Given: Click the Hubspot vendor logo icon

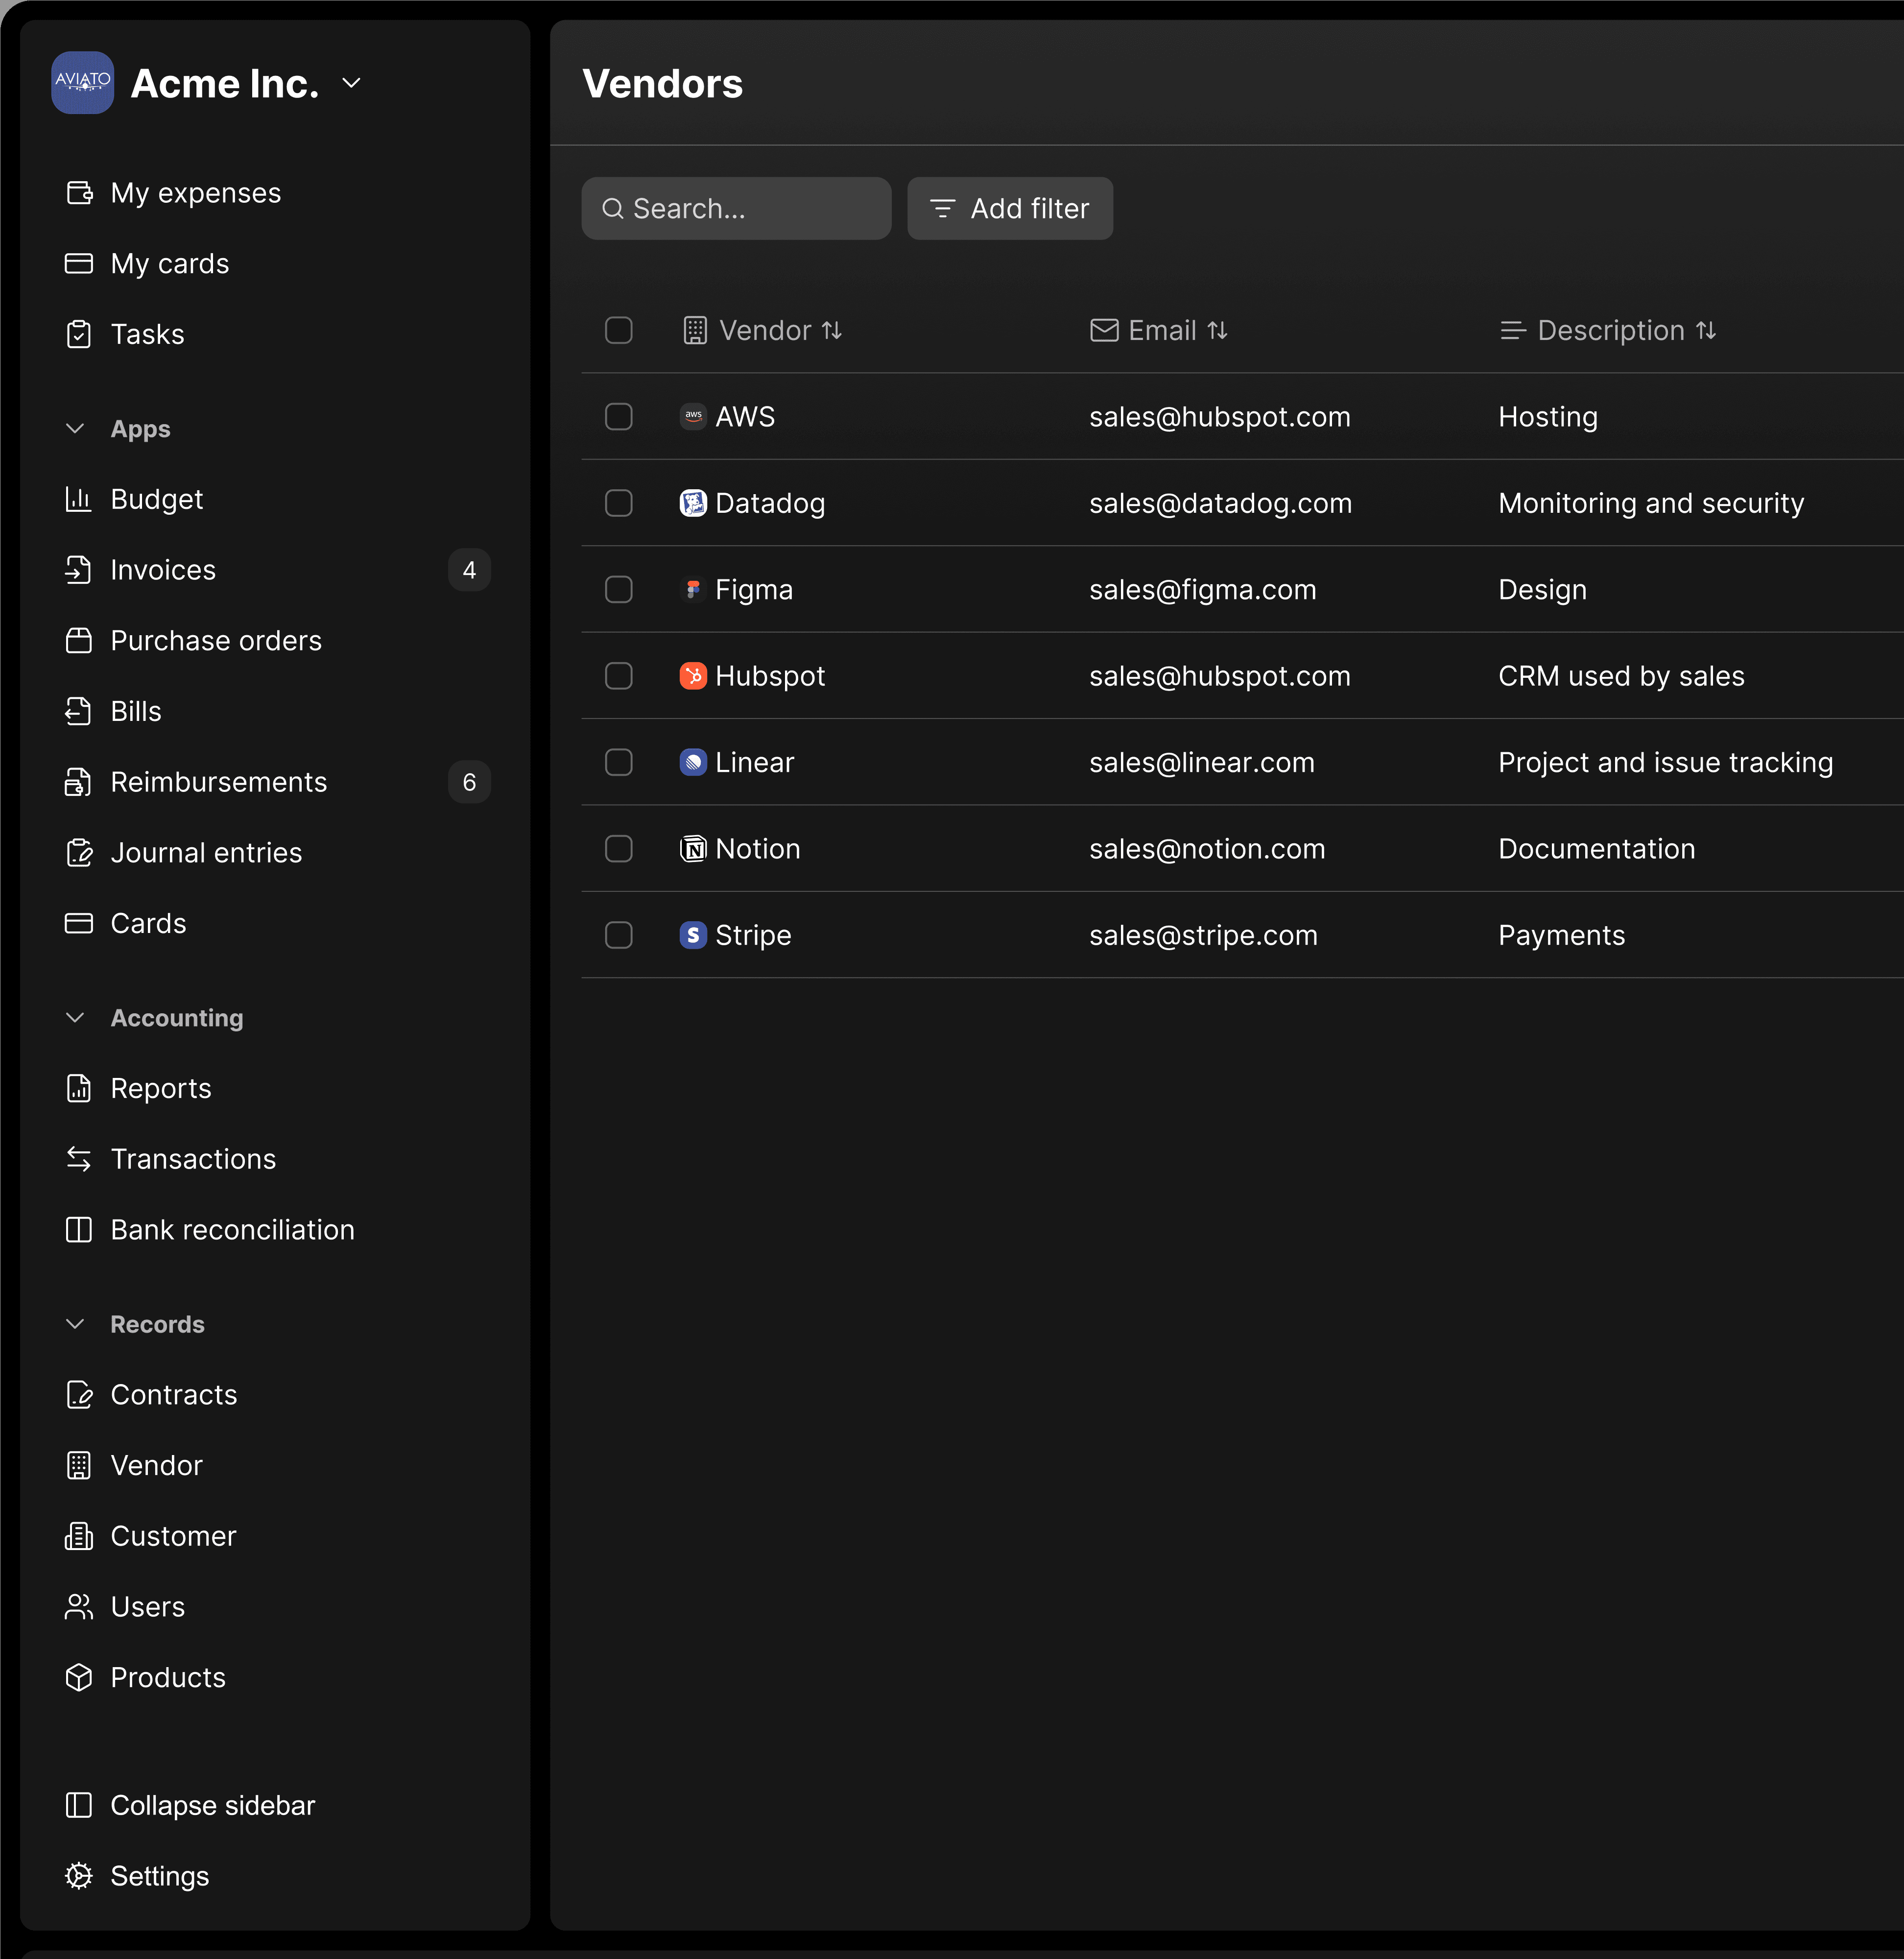Looking at the screenshot, I should tap(693, 676).
